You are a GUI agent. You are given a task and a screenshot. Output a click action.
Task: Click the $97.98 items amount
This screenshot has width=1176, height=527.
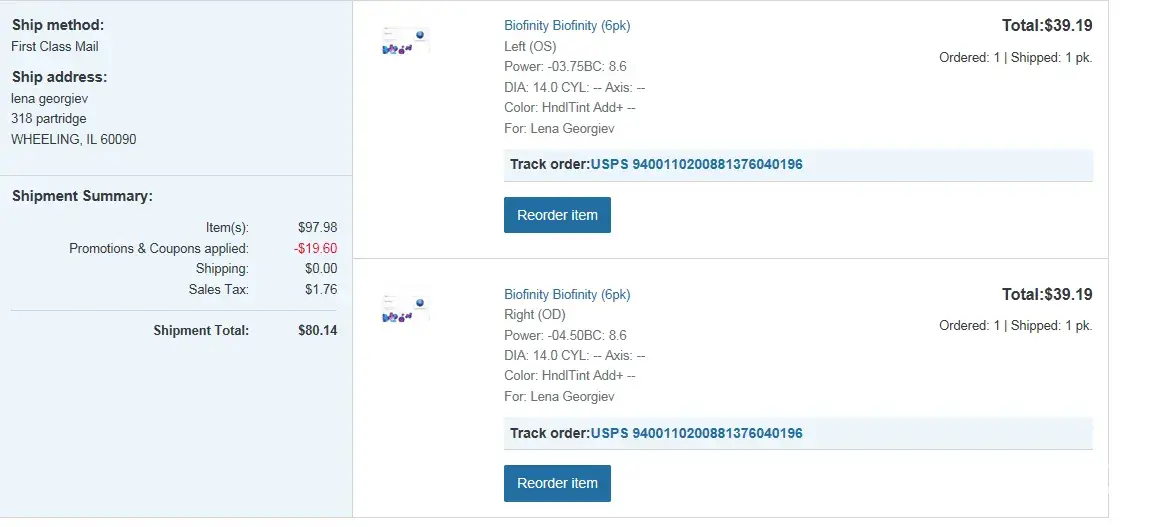click(x=317, y=228)
